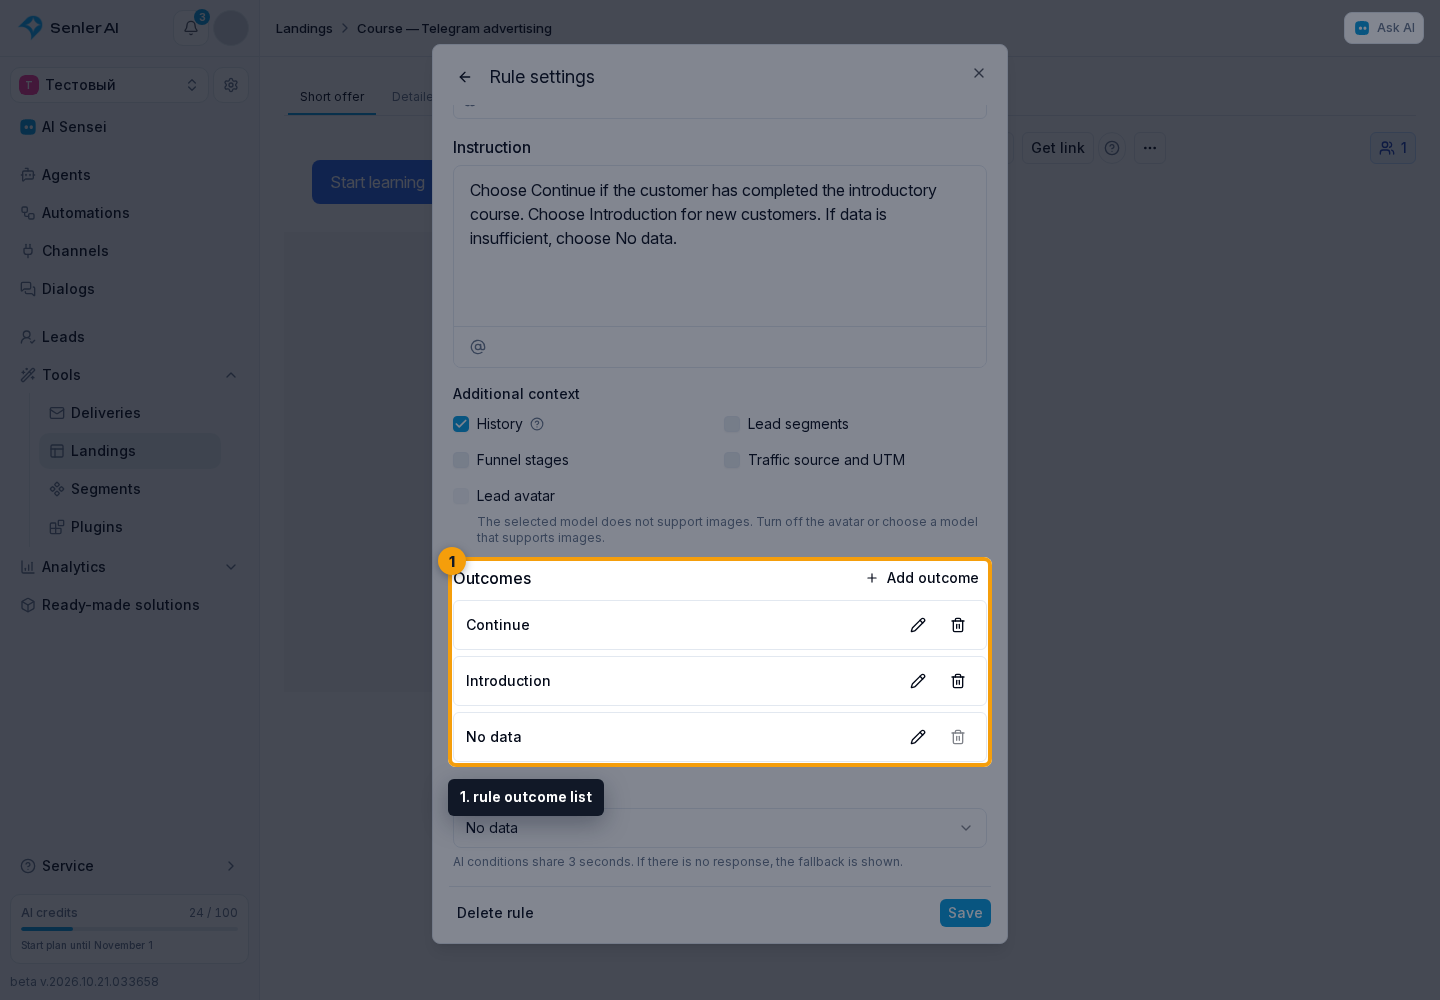Open the No data fallback dropdown
The height and width of the screenshot is (1000, 1440).
720,828
